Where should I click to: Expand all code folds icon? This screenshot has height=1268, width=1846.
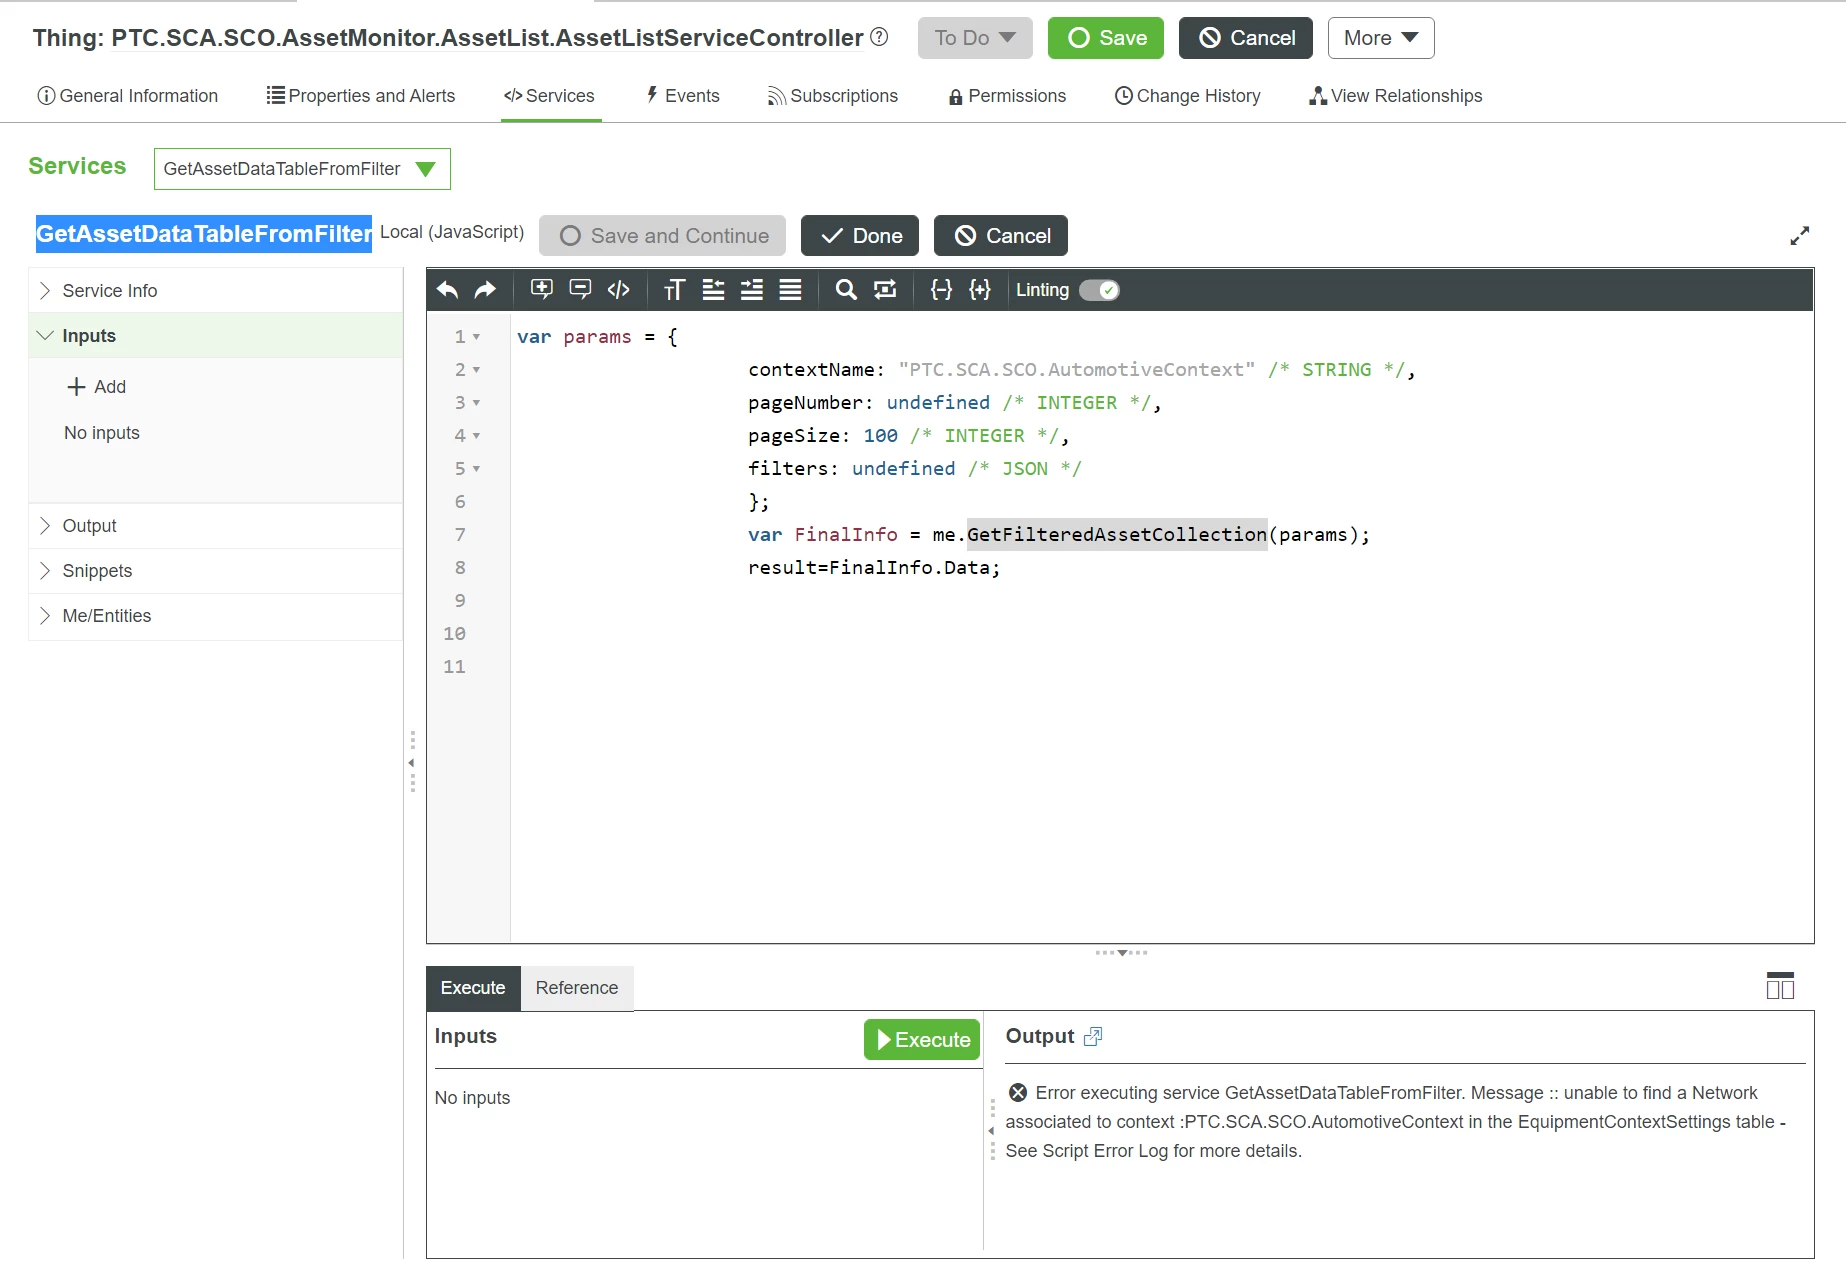coord(980,290)
